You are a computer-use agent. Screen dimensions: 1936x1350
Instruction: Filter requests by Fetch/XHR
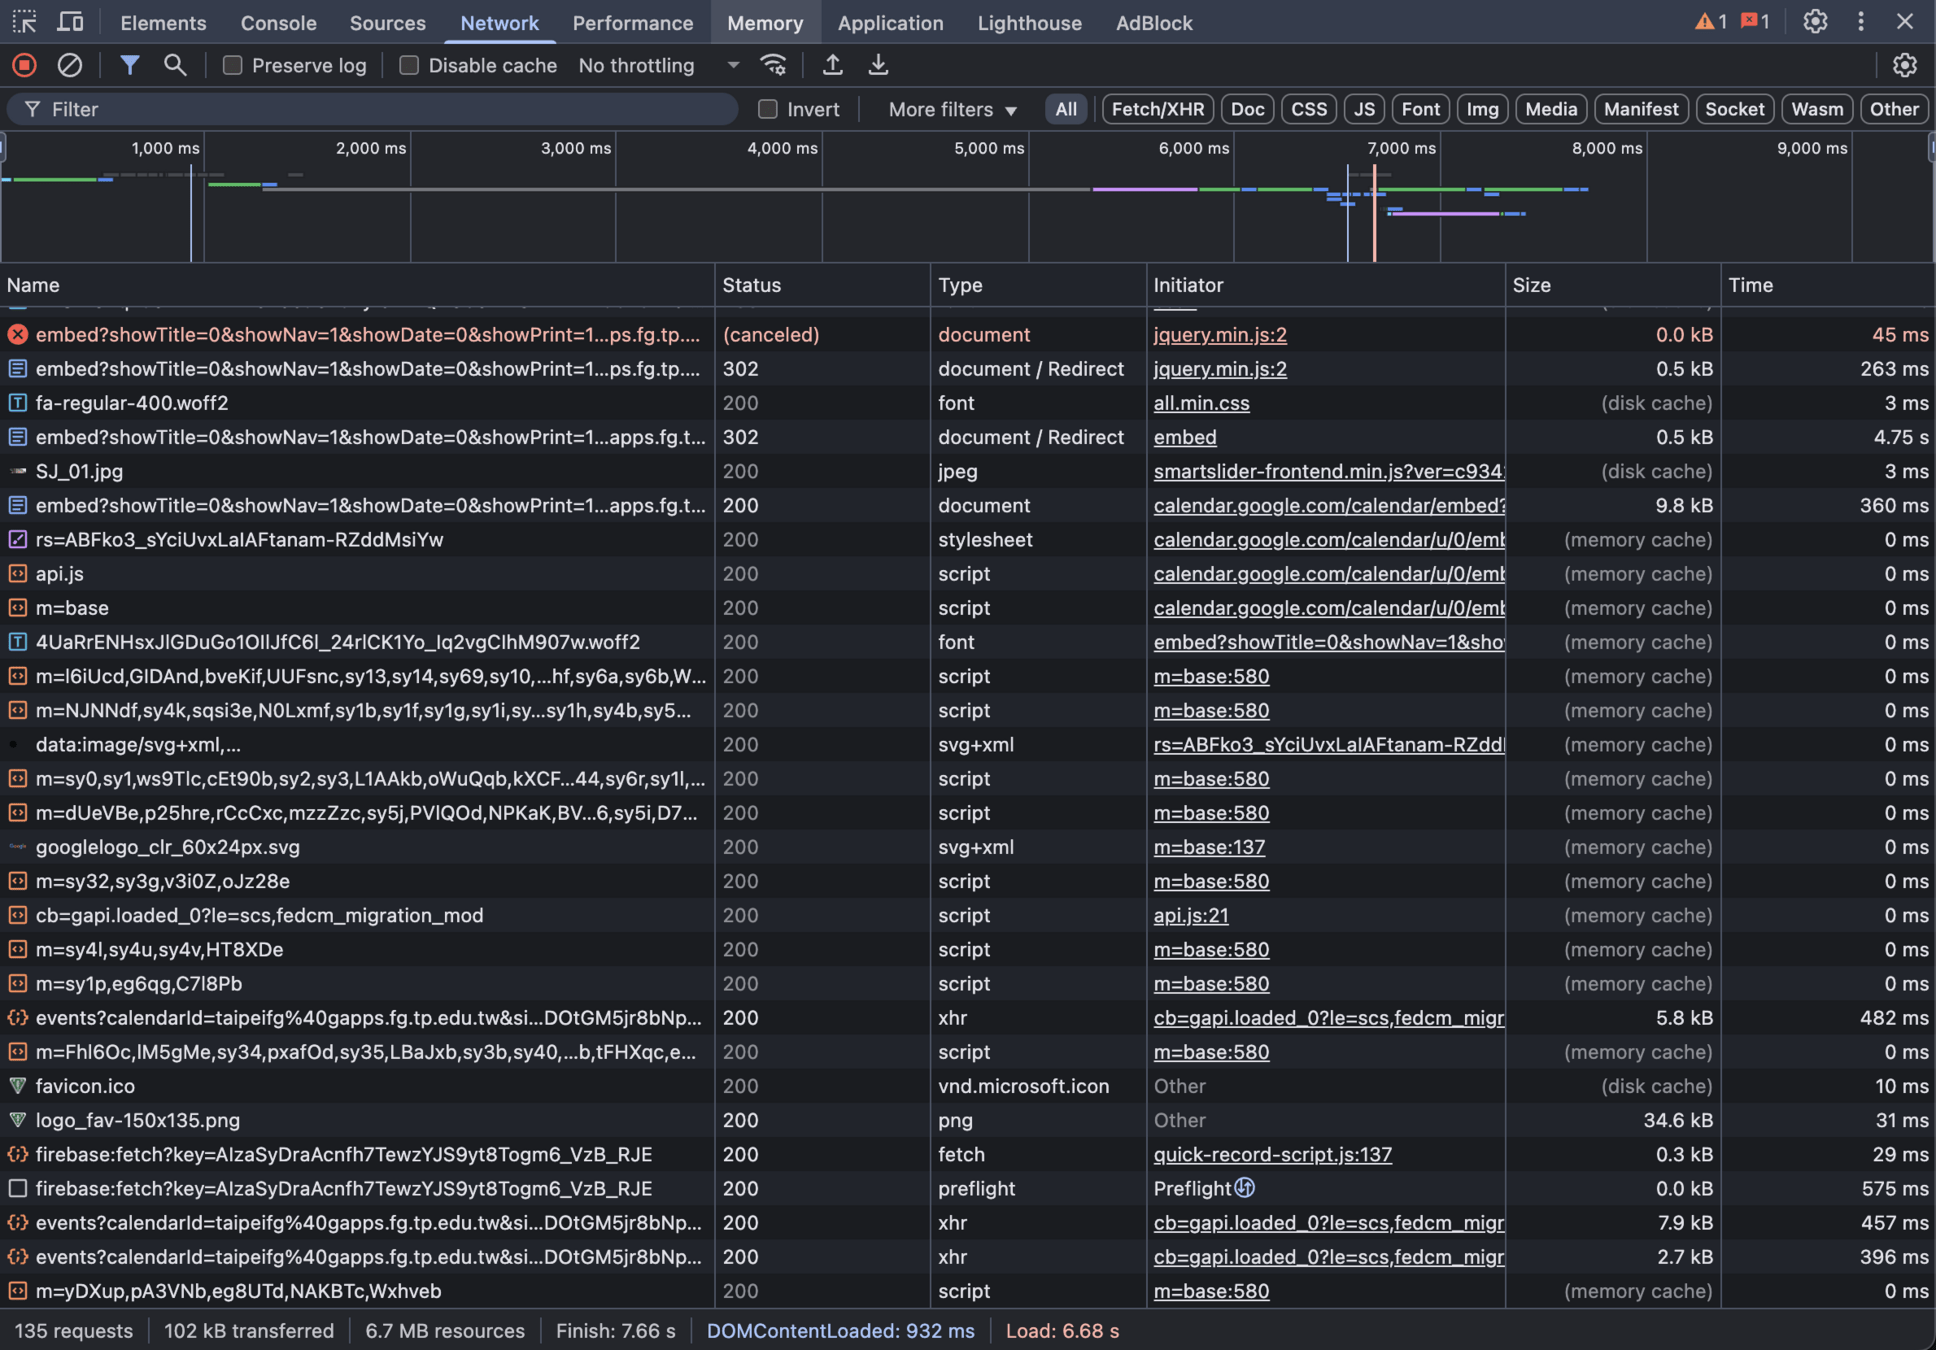coord(1157,109)
